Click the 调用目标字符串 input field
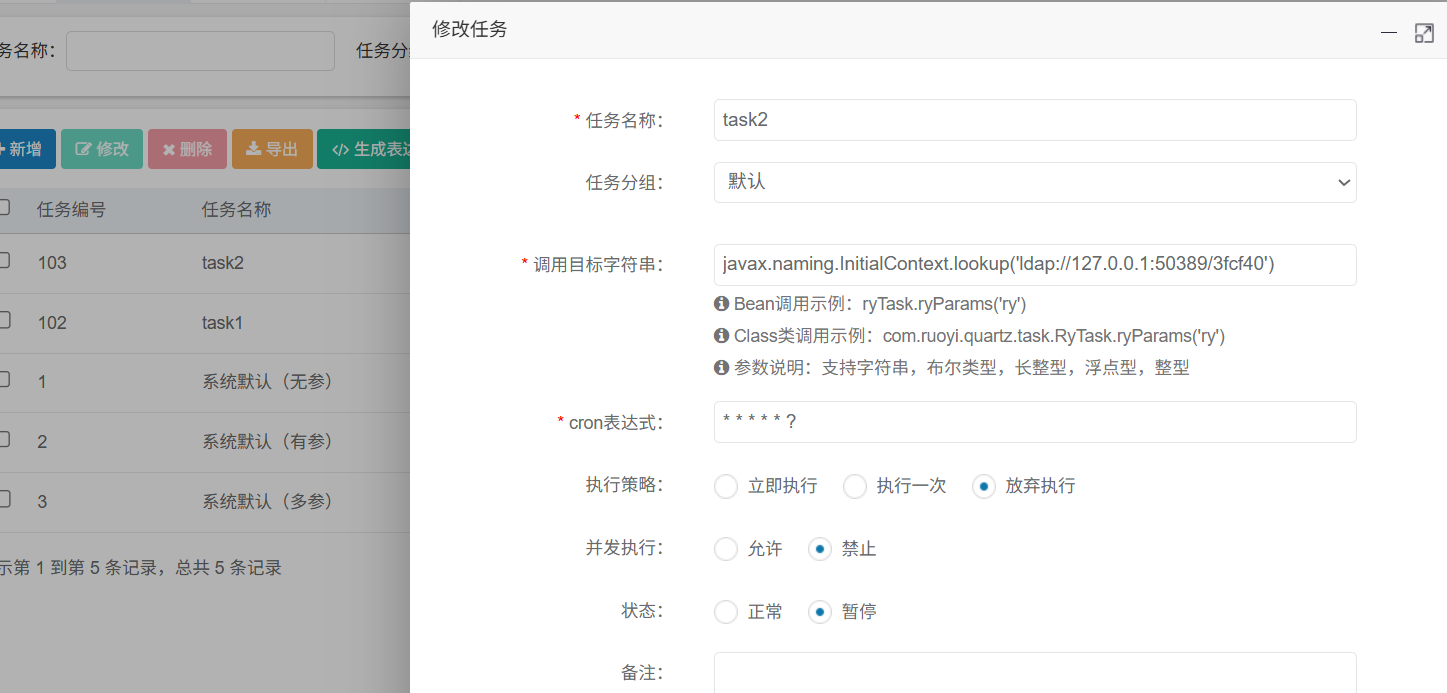Image resolution: width=1447 pixels, height=693 pixels. pyautogui.click(x=1035, y=265)
